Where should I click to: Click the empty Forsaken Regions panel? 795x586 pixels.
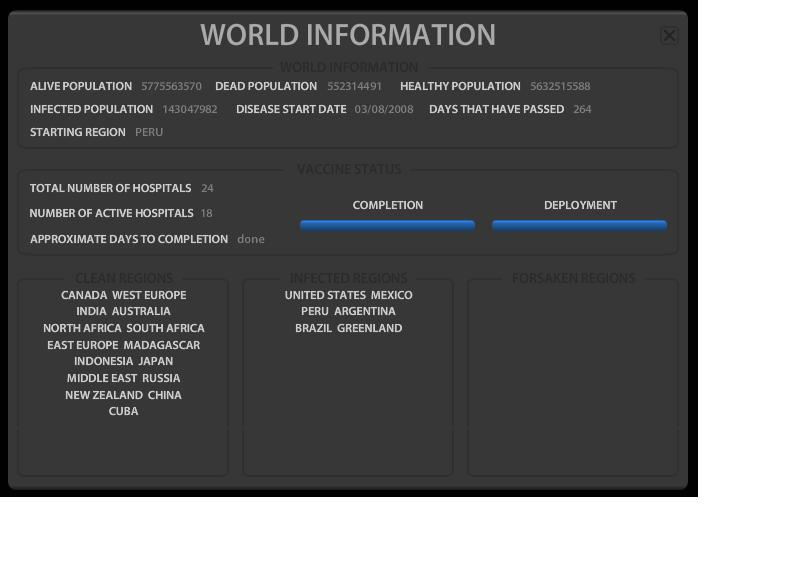coord(573,380)
